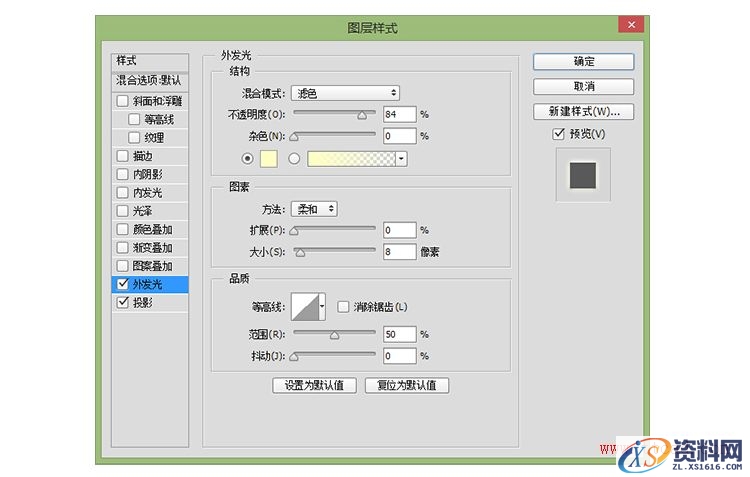Image resolution: width=750 pixels, height=477 pixels.
Task: Open the 混合模式 dropdown showing 滤色
Action: point(345,93)
